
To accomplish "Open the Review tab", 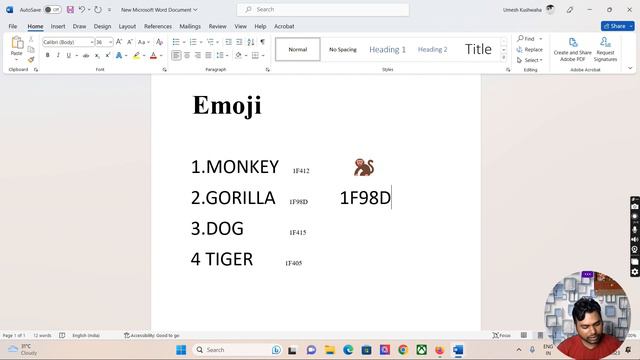I will click(217, 26).
